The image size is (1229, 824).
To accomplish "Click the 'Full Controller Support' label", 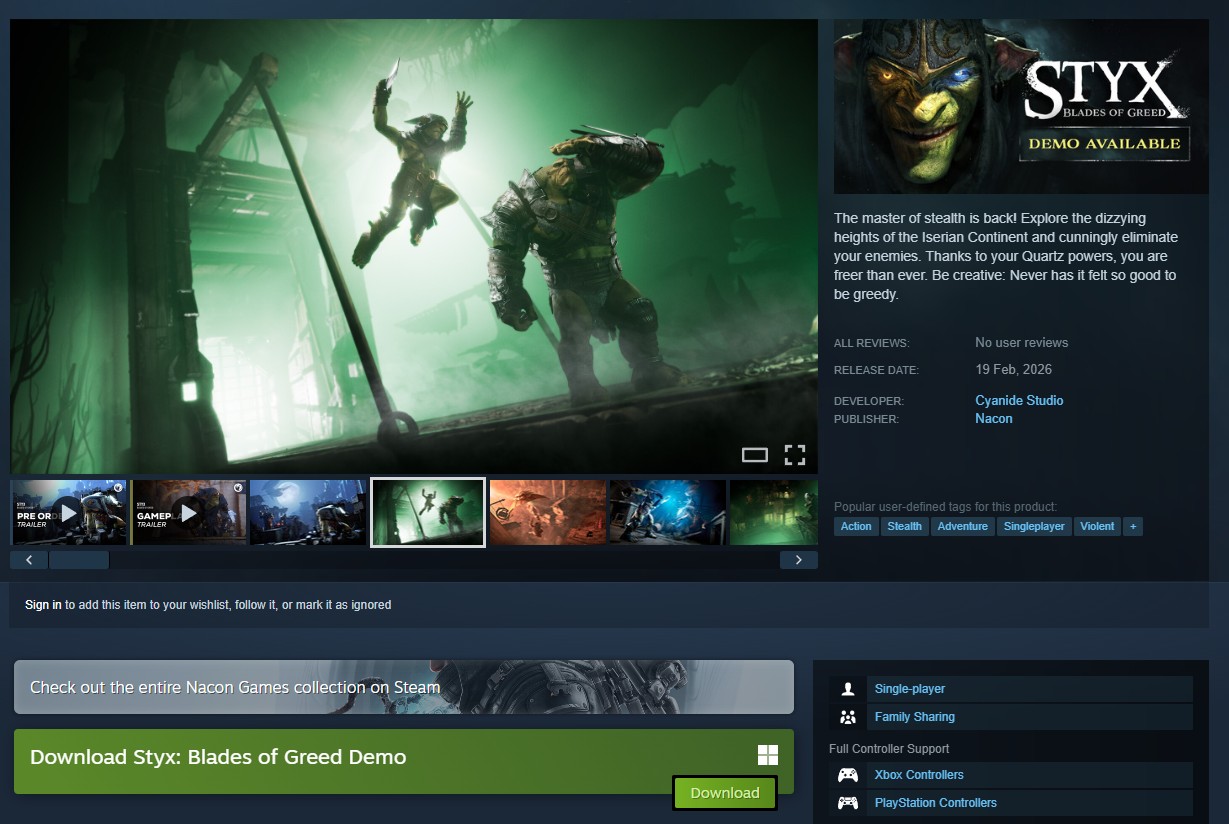I will pos(889,749).
